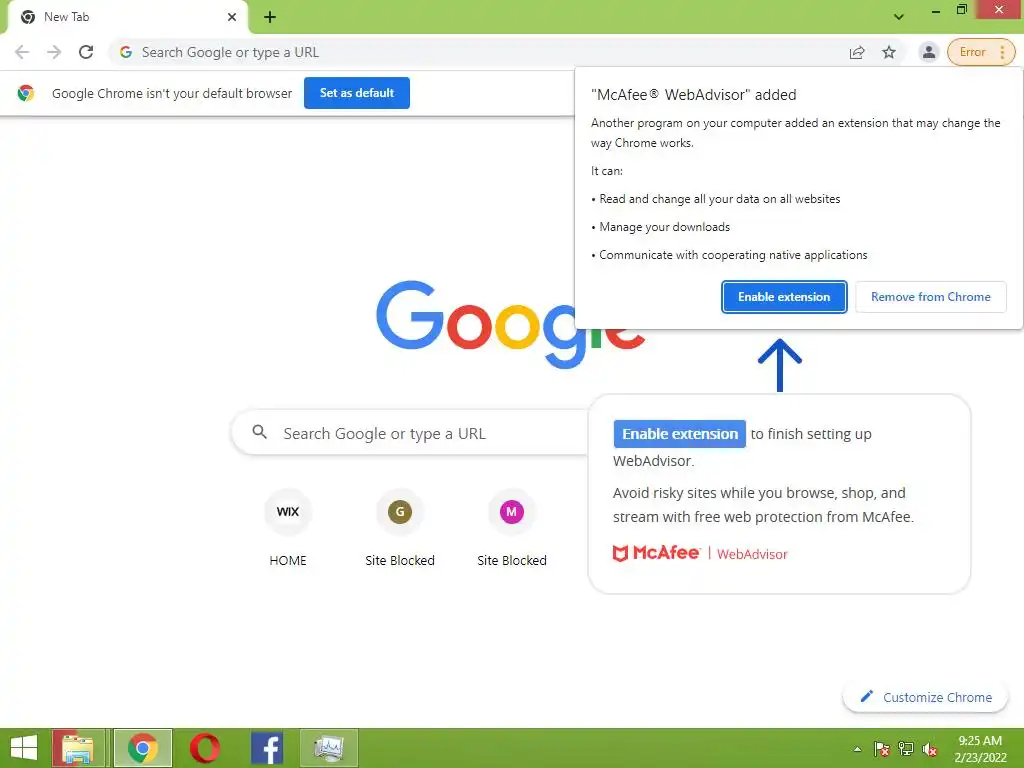The height and width of the screenshot is (768, 1024).
Task: Click the Chrome icon in the default browser bar
Action: [26, 93]
